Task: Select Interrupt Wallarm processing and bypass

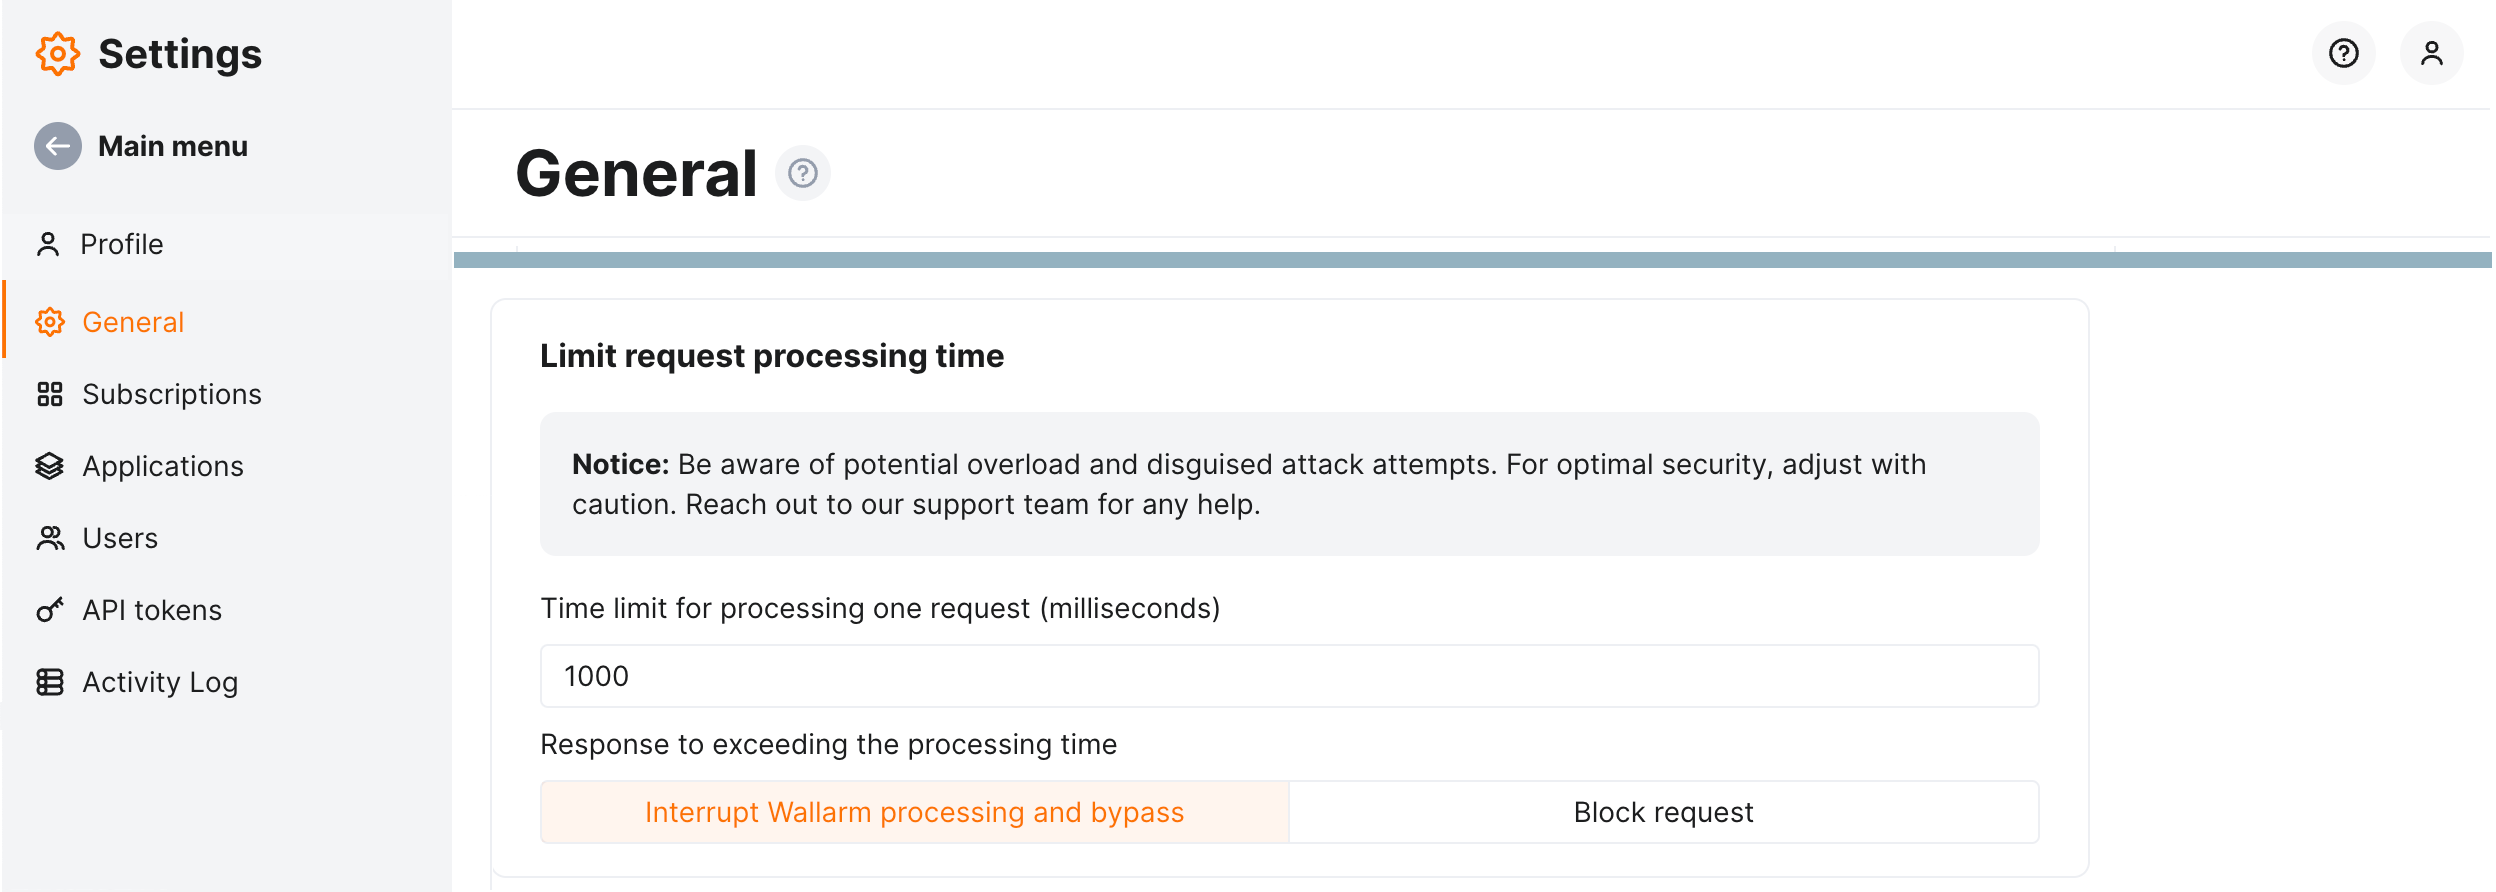Action: 914,812
